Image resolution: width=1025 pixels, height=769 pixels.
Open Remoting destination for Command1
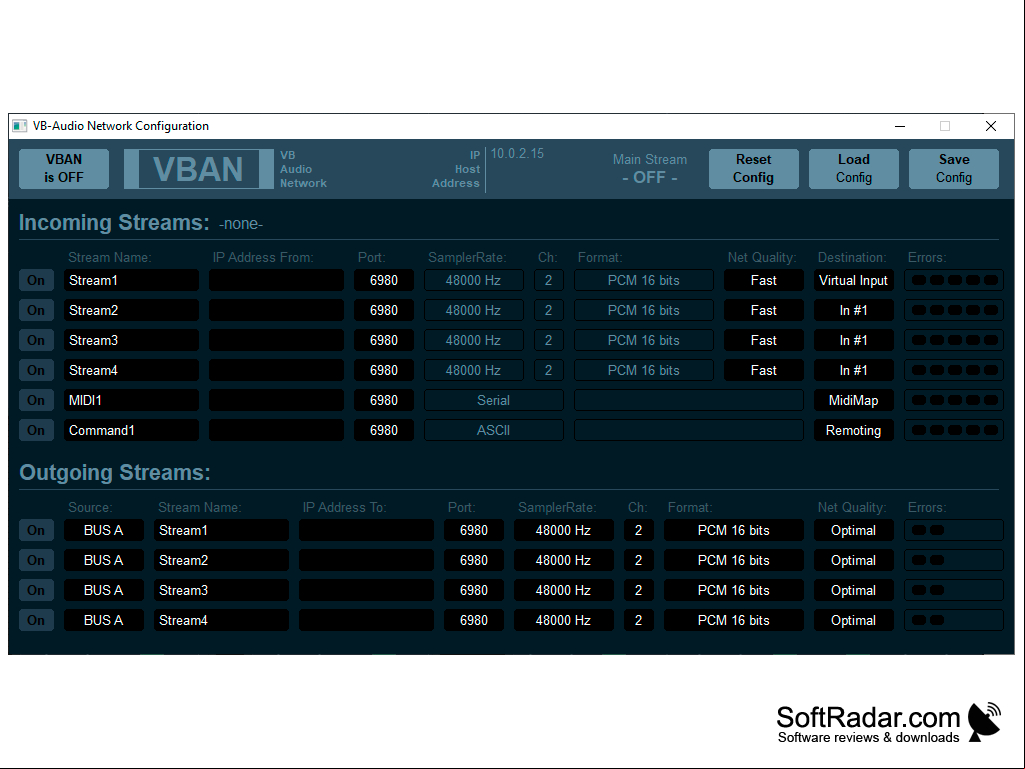pos(853,430)
